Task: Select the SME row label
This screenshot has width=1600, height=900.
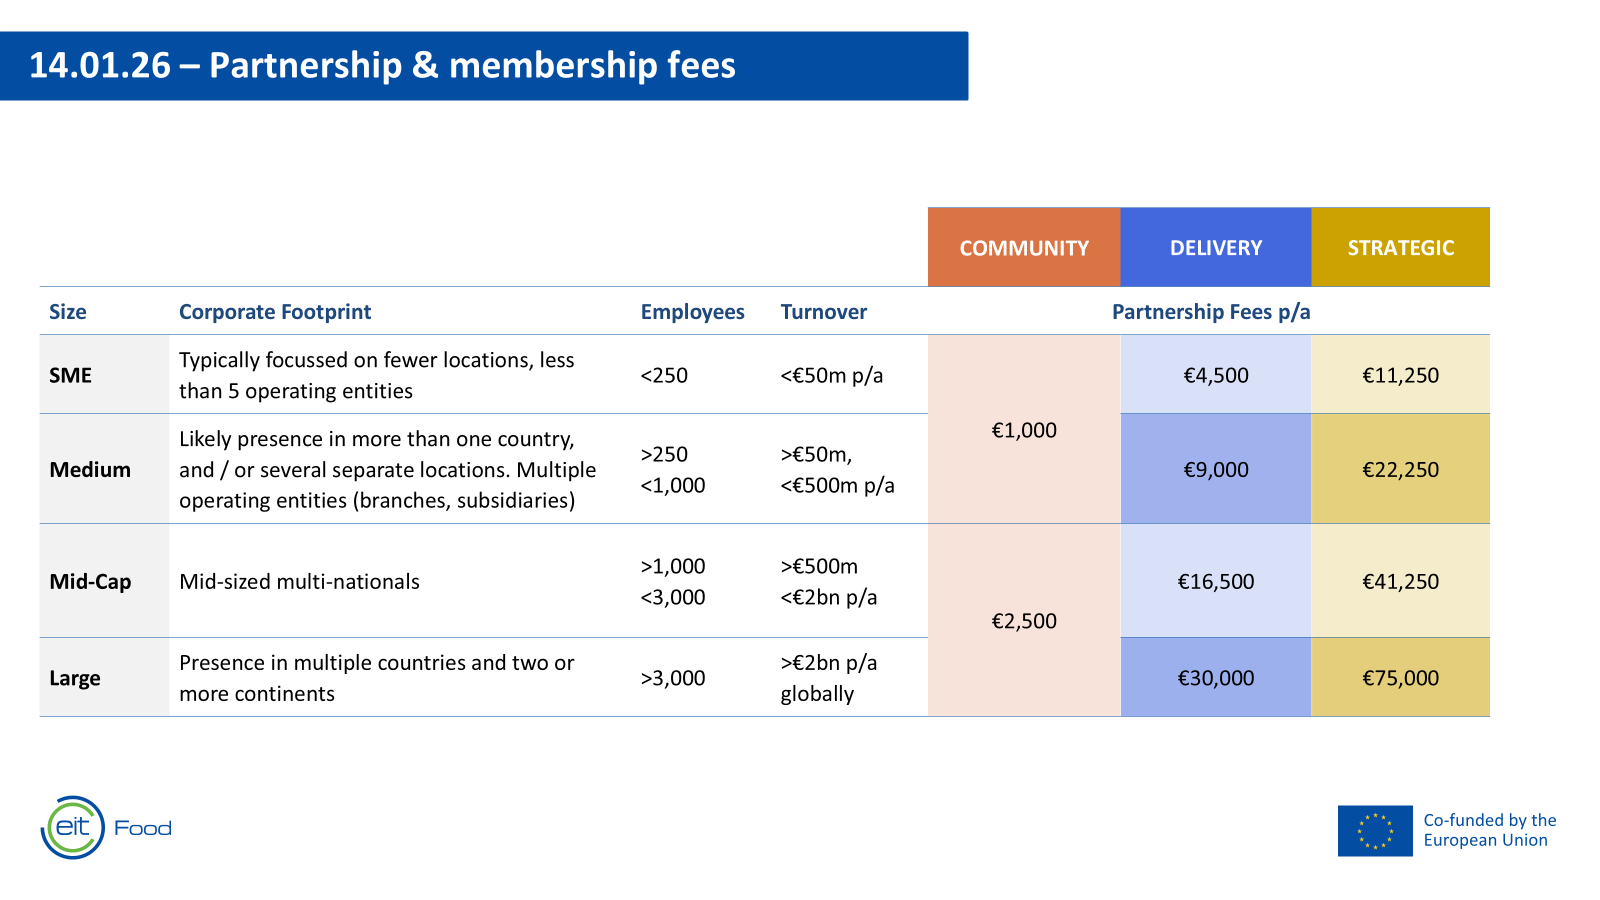Action: tap(70, 375)
